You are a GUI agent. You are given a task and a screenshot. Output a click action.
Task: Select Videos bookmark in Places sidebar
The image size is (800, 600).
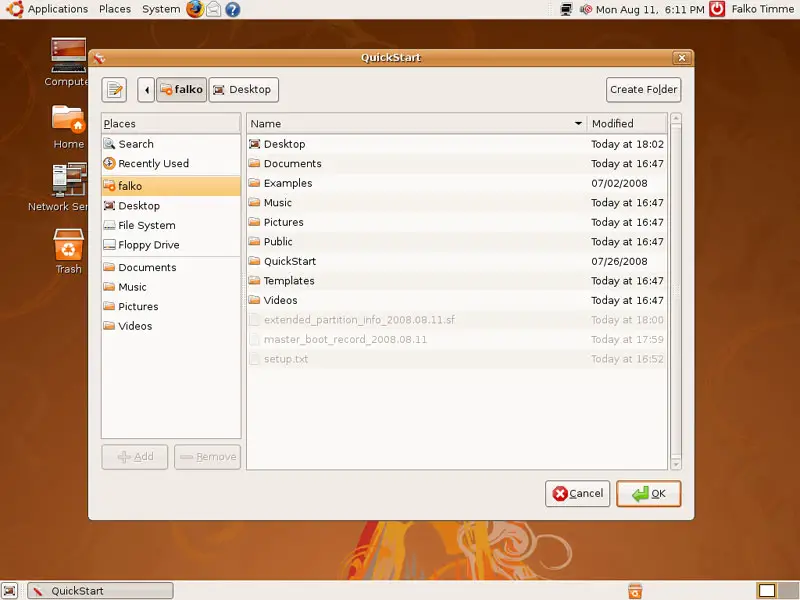[171, 326]
